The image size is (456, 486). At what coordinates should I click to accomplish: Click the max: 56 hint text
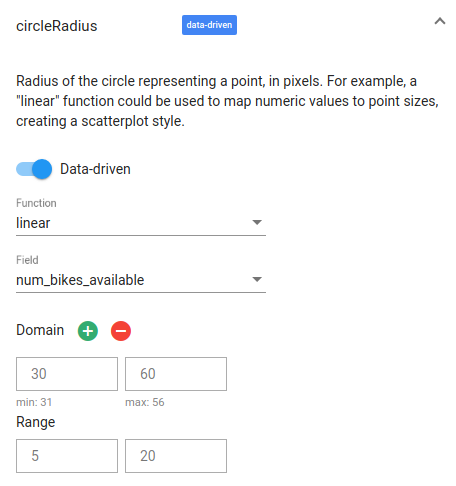[145, 402]
